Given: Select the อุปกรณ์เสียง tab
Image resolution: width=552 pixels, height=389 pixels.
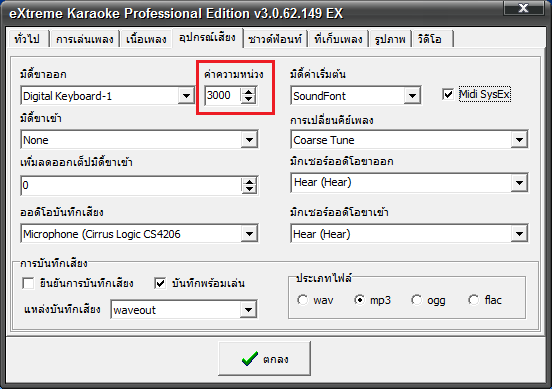Looking at the screenshot, I should coord(207,37).
